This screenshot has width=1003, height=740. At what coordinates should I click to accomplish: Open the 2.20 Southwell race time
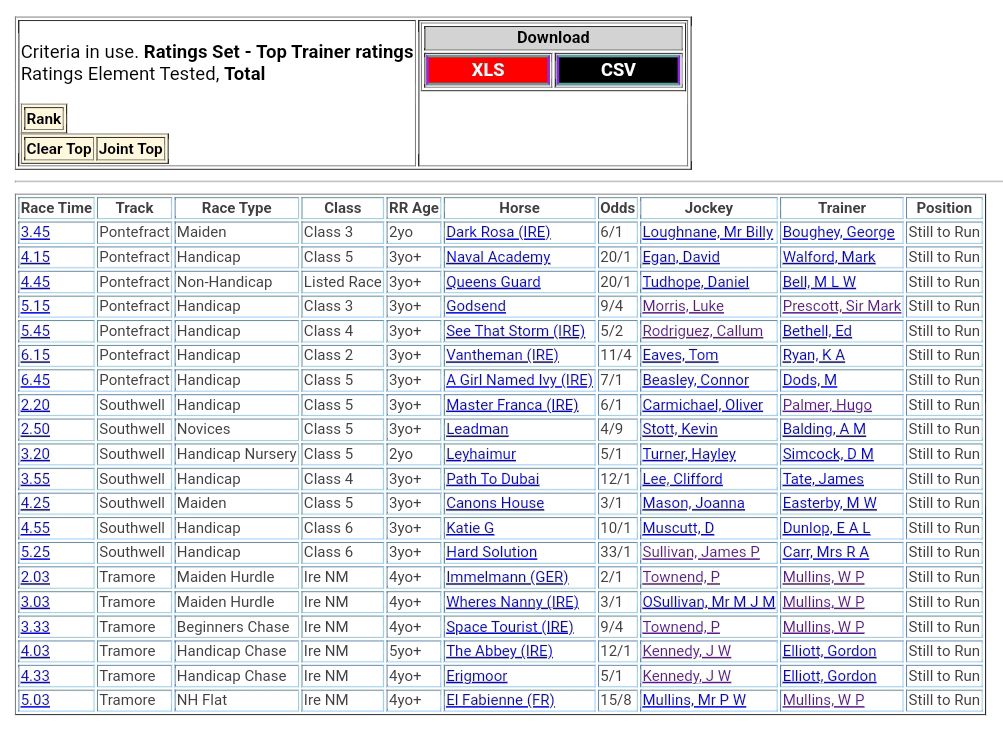[x=35, y=405]
